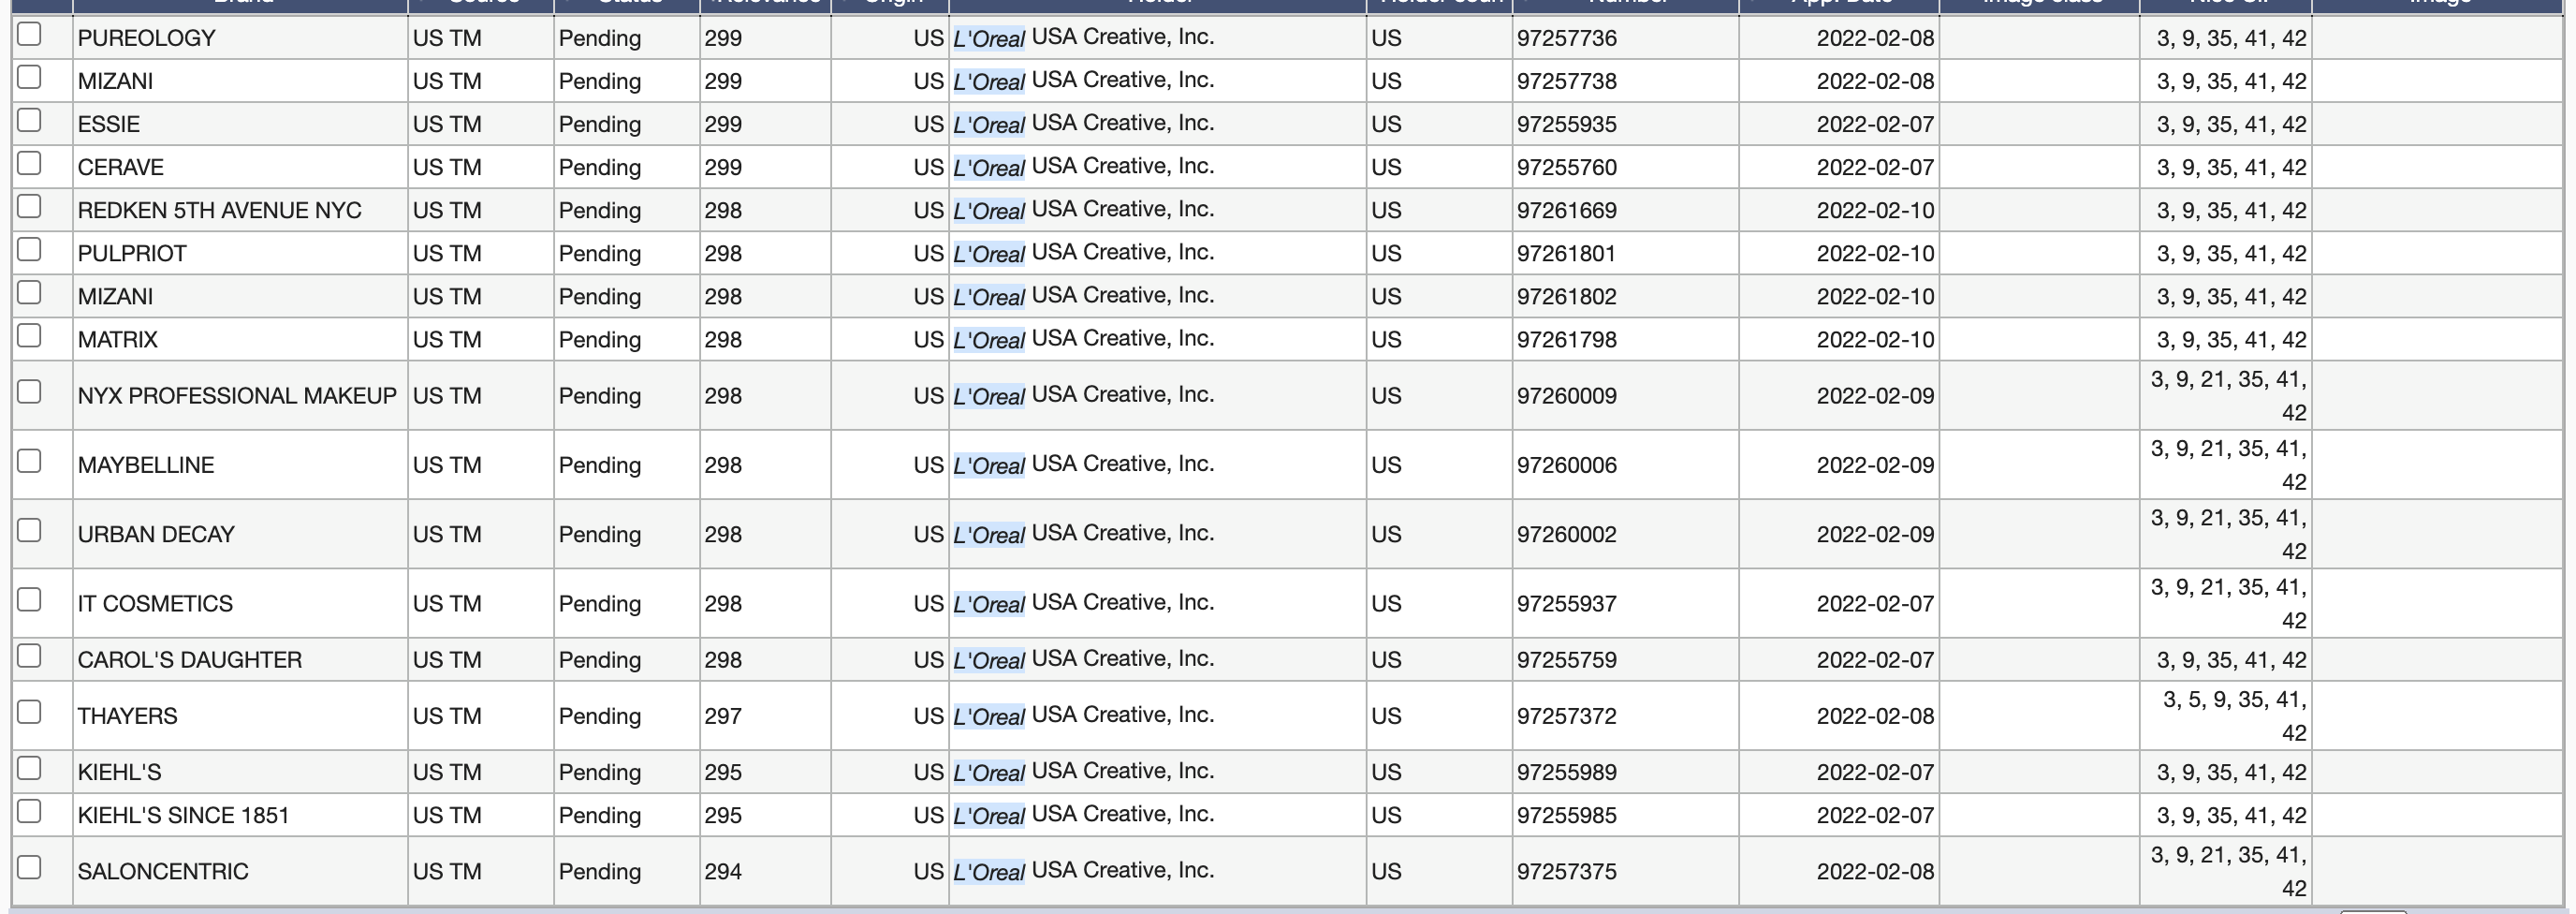Click the 2022-02-09 date in MAYBELLINE row
This screenshot has height=914, width=2576.
tap(1874, 465)
